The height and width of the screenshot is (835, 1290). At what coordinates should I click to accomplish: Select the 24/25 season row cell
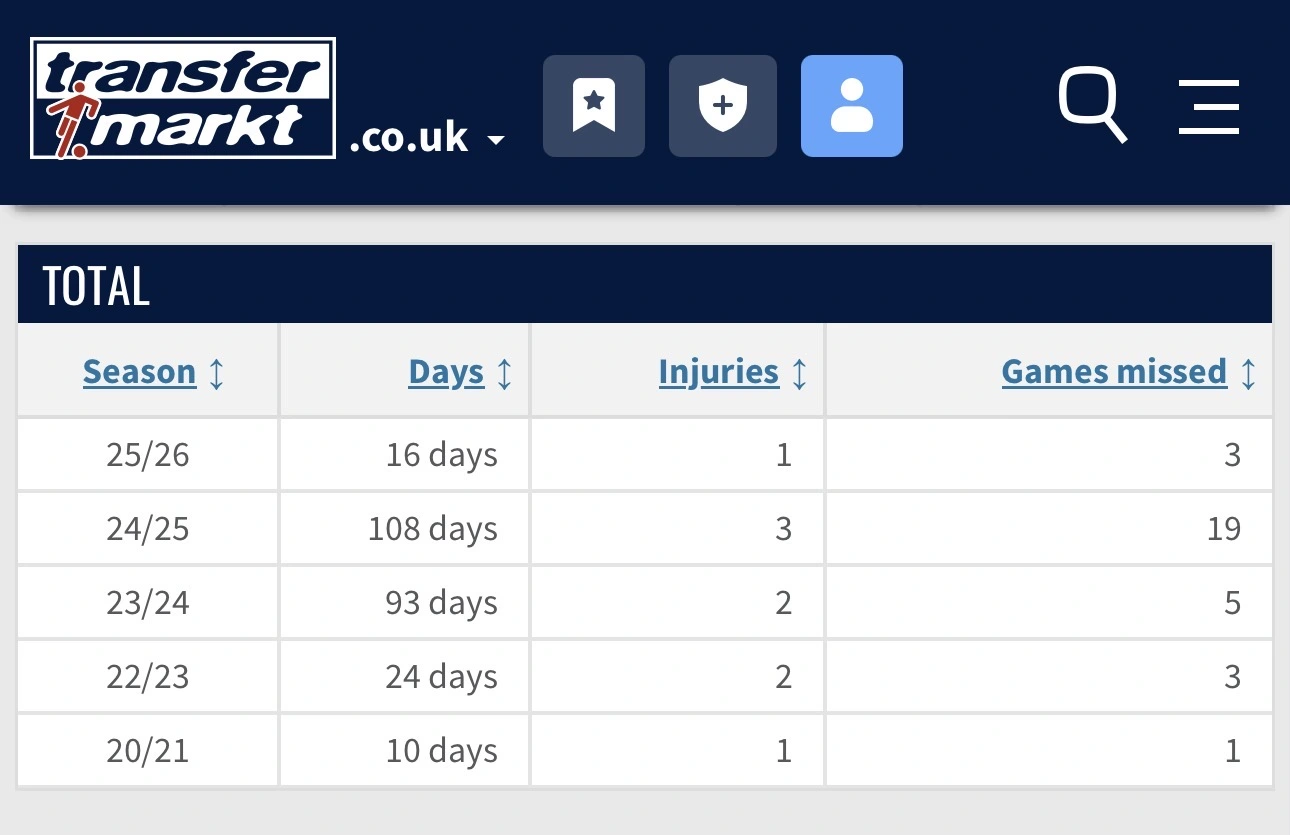(x=147, y=529)
